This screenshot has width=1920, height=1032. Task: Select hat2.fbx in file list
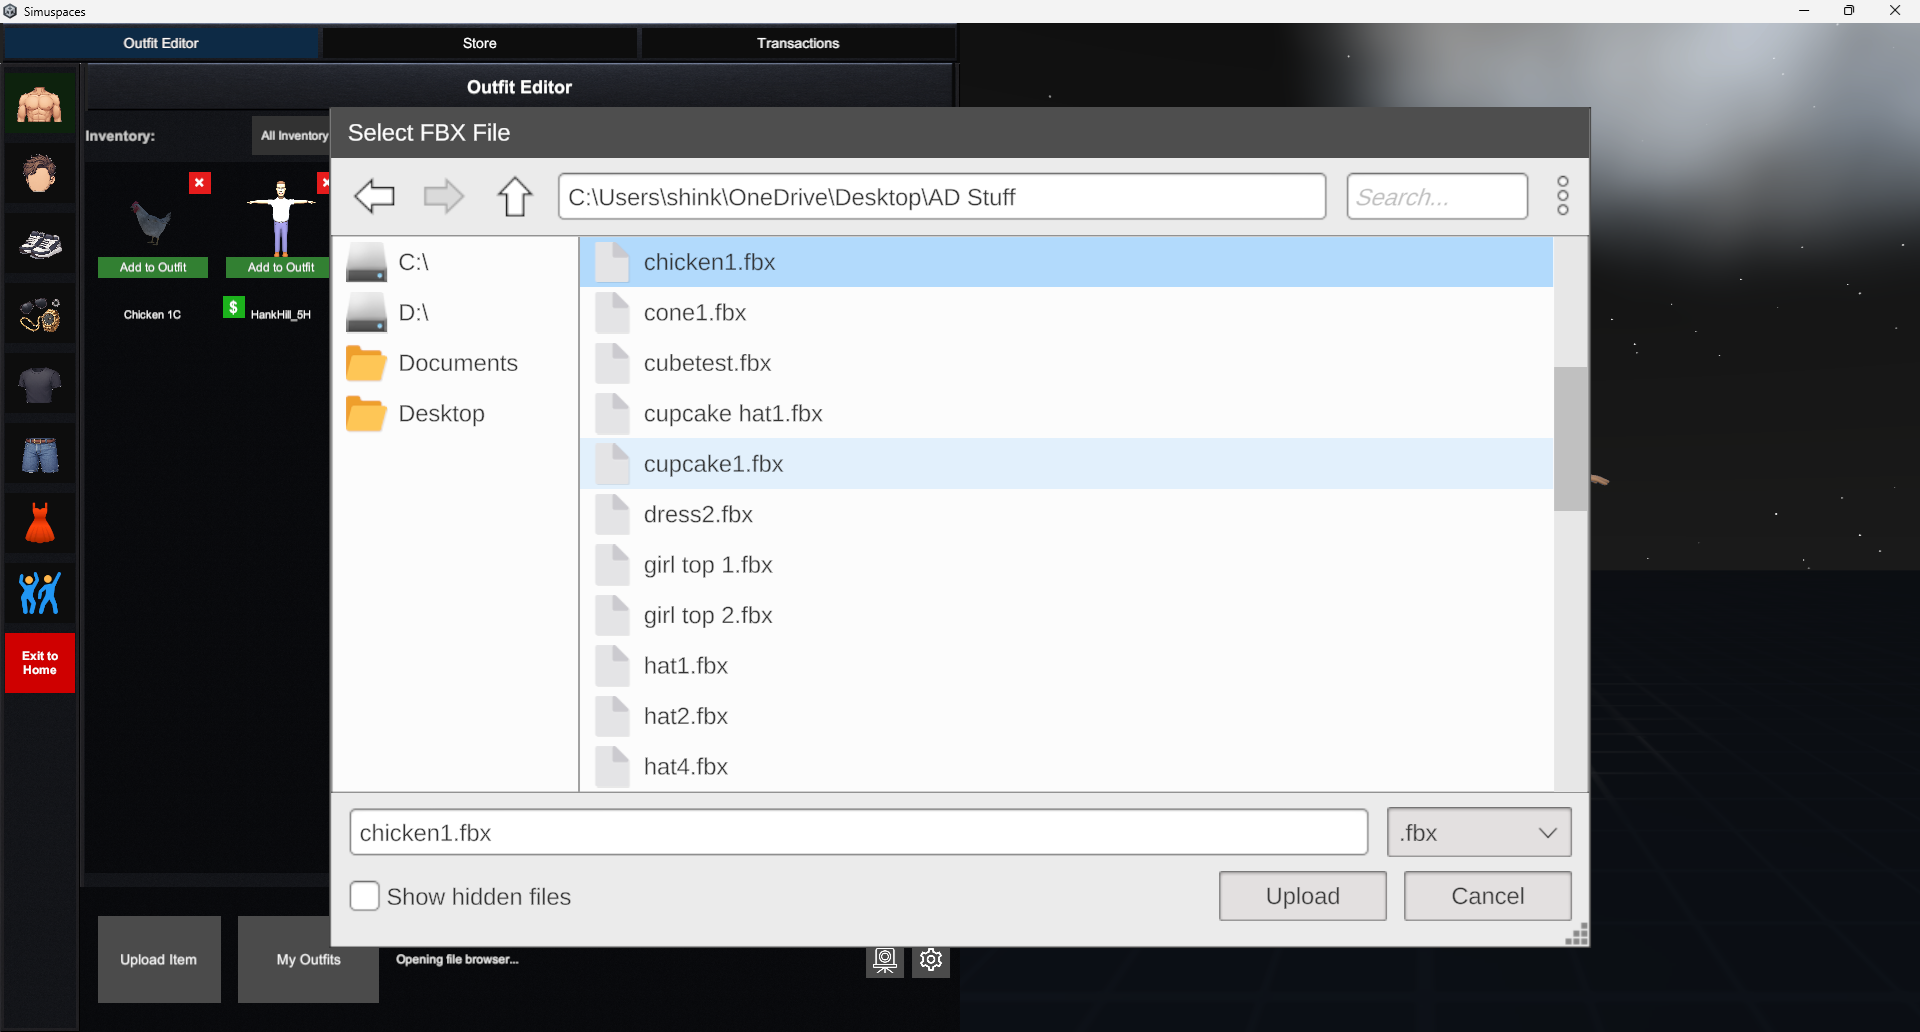tap(1066, 716)
